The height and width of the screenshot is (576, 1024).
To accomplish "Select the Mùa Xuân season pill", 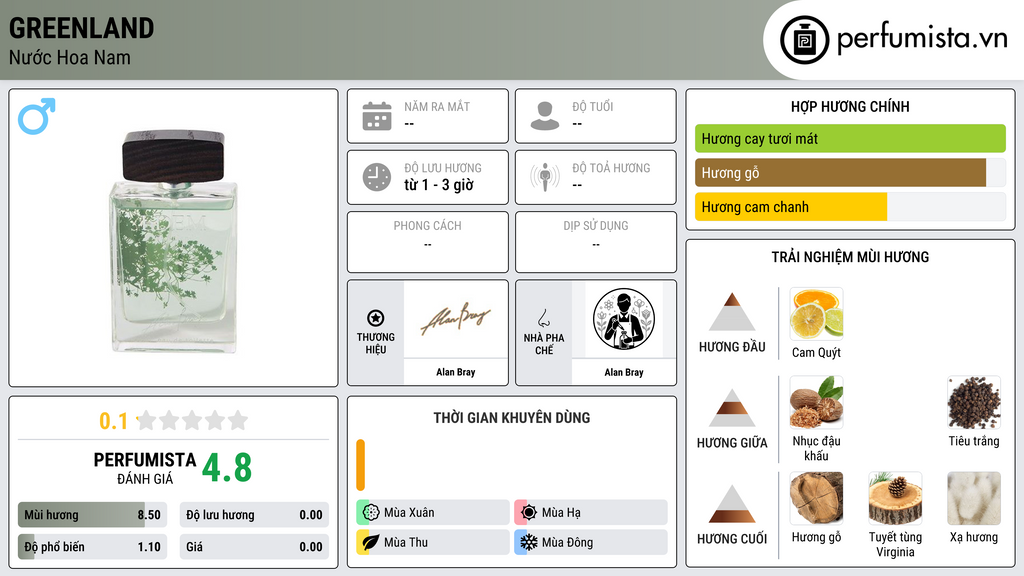I will 433,512.
